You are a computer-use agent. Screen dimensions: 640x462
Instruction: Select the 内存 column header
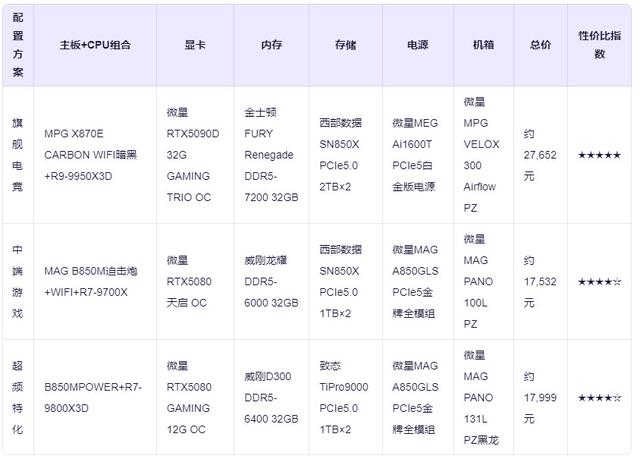271,45
